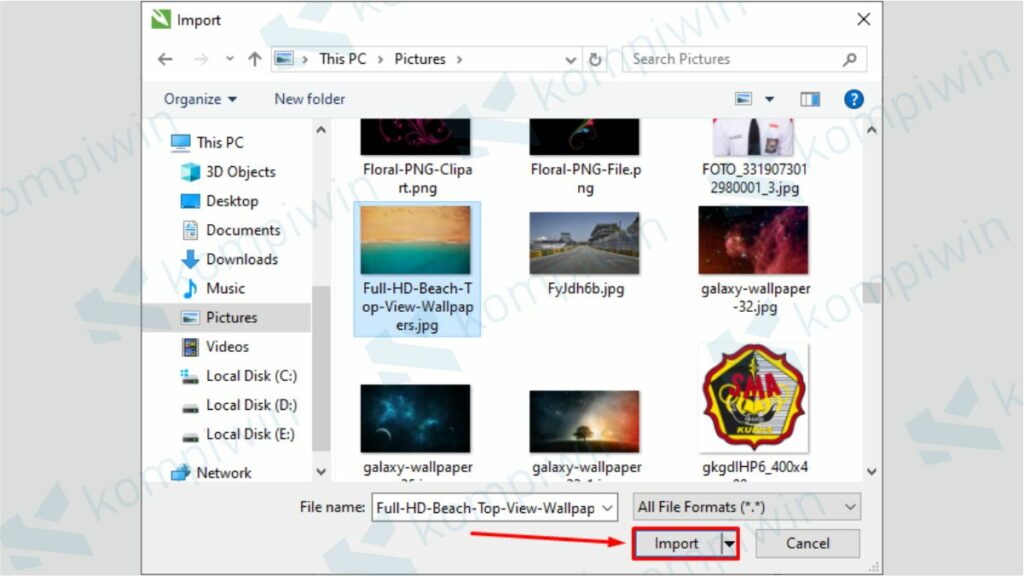
Task: Expand the File name dropdown arrow
Action: 607,507
